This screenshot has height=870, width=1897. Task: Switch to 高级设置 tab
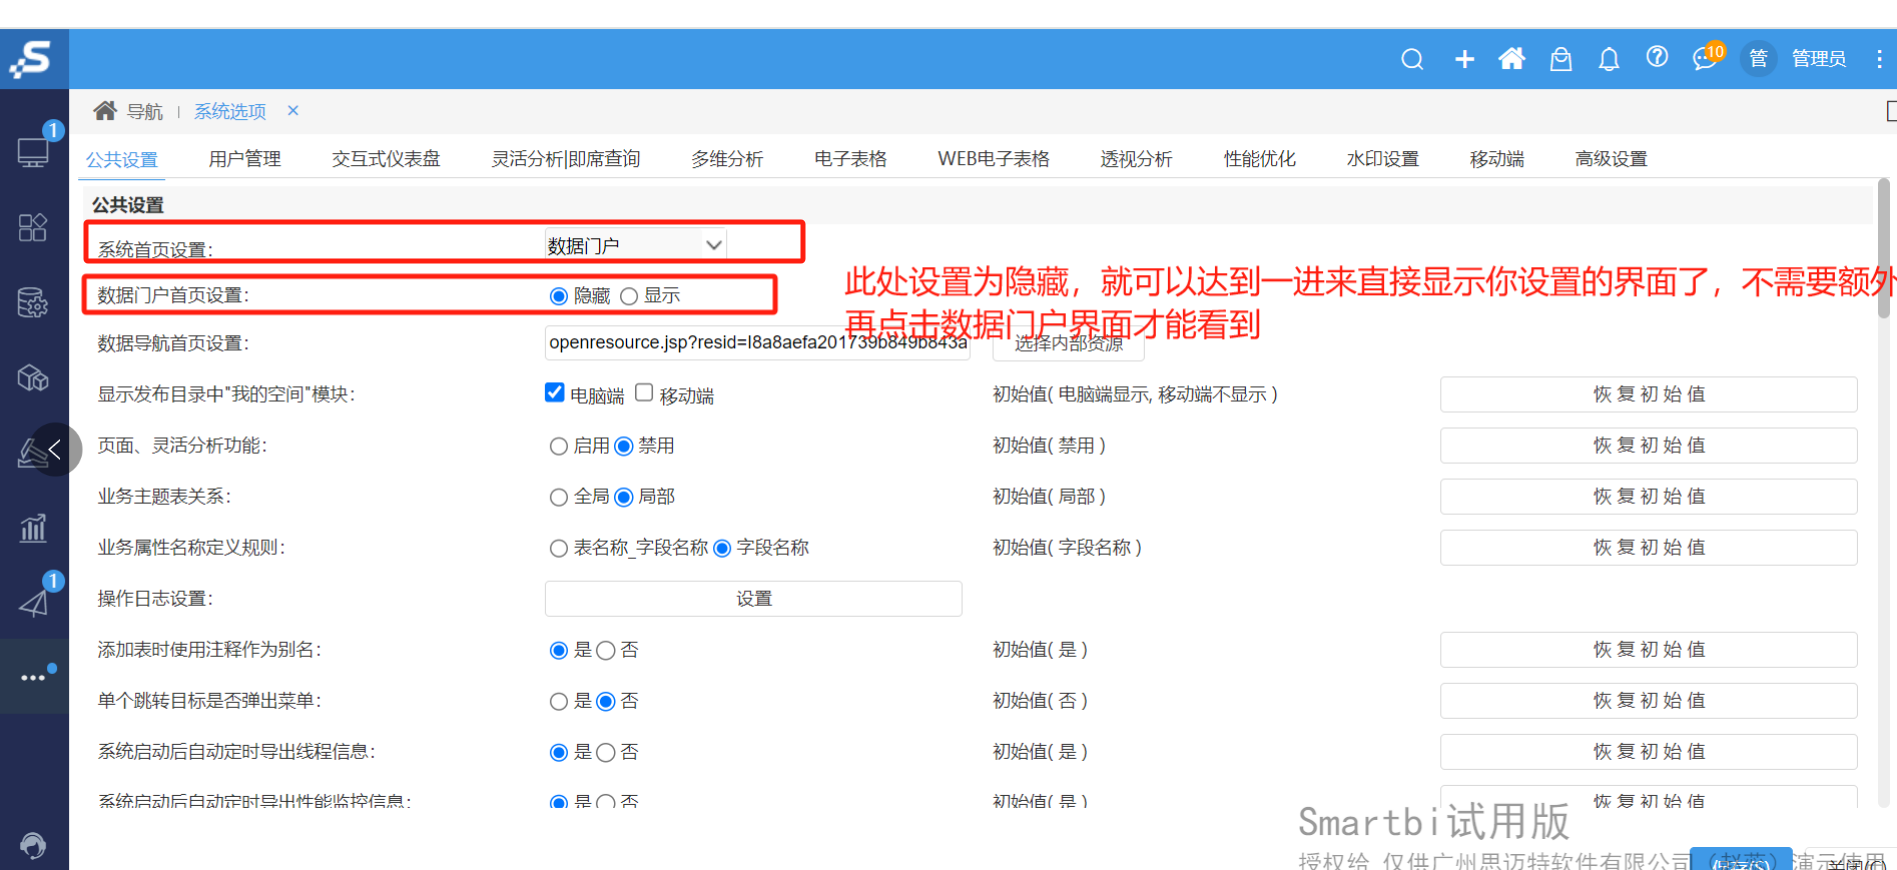point(1611,159)
